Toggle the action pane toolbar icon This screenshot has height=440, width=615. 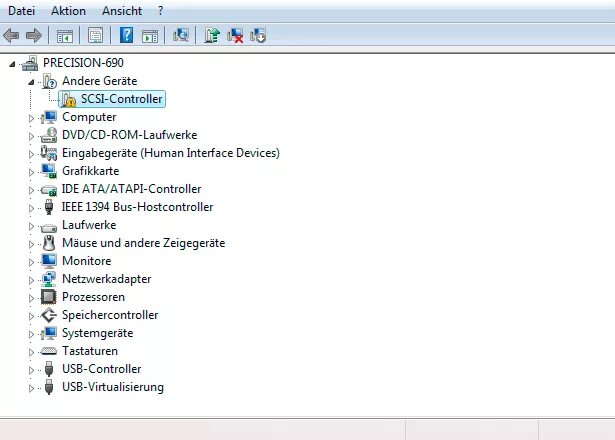tap(150, 36)
